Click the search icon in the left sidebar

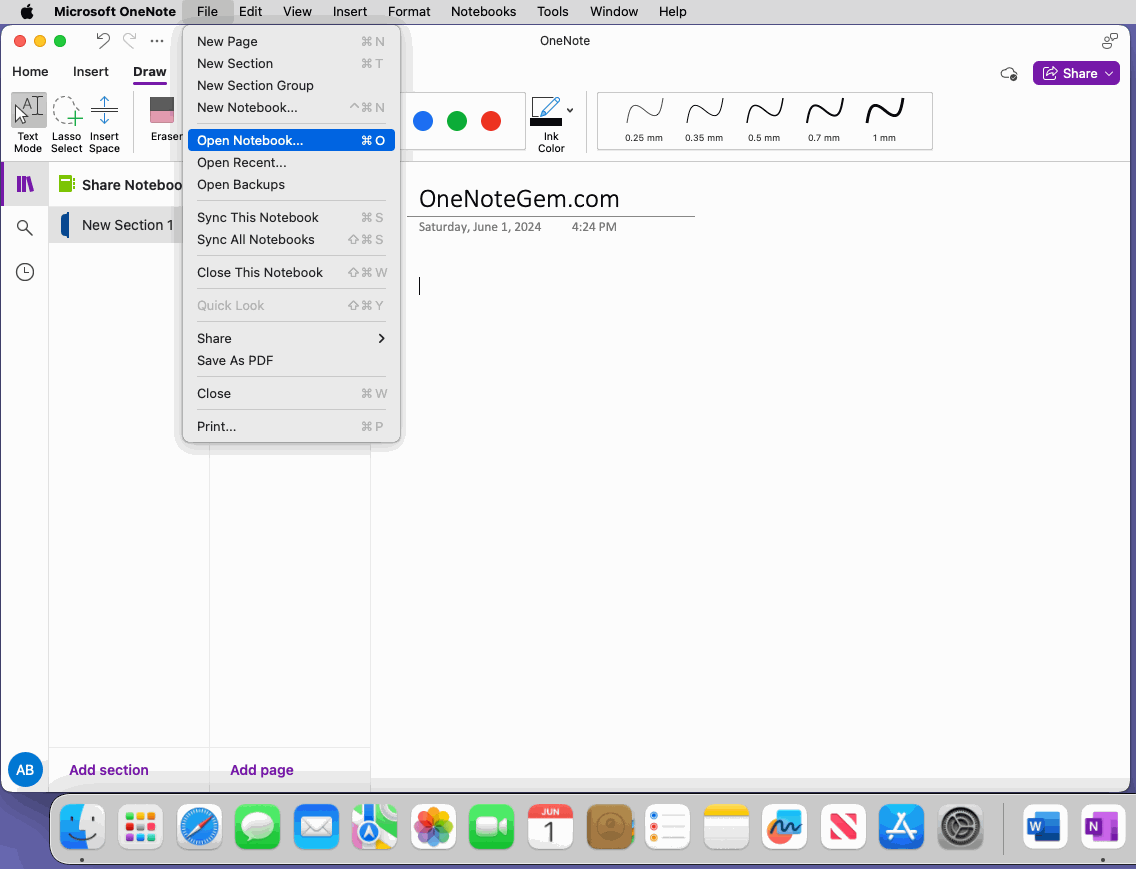pos(24,227)
